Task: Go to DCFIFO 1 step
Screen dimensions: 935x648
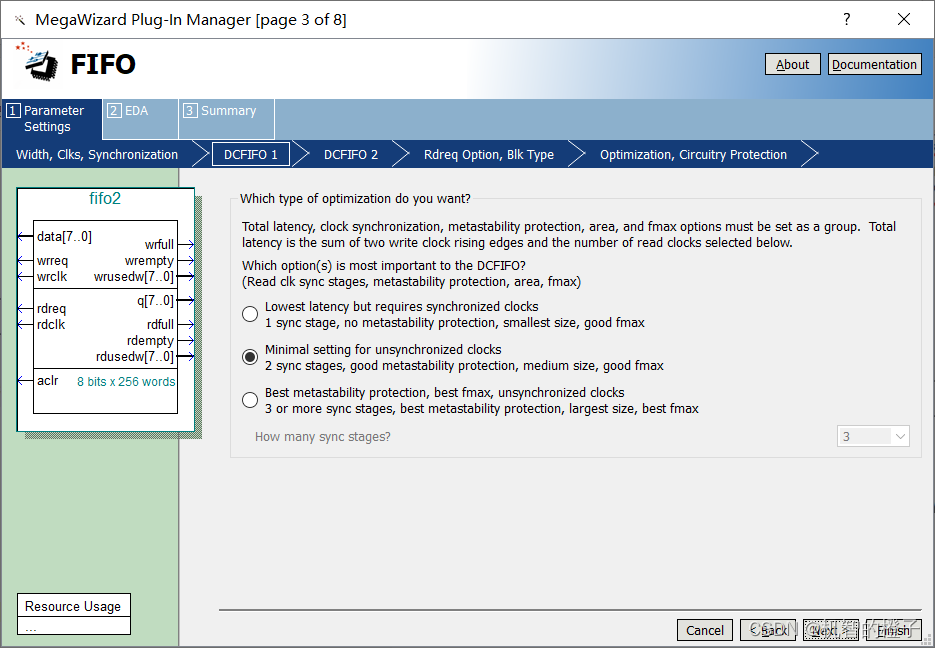Action: (251, 154)
